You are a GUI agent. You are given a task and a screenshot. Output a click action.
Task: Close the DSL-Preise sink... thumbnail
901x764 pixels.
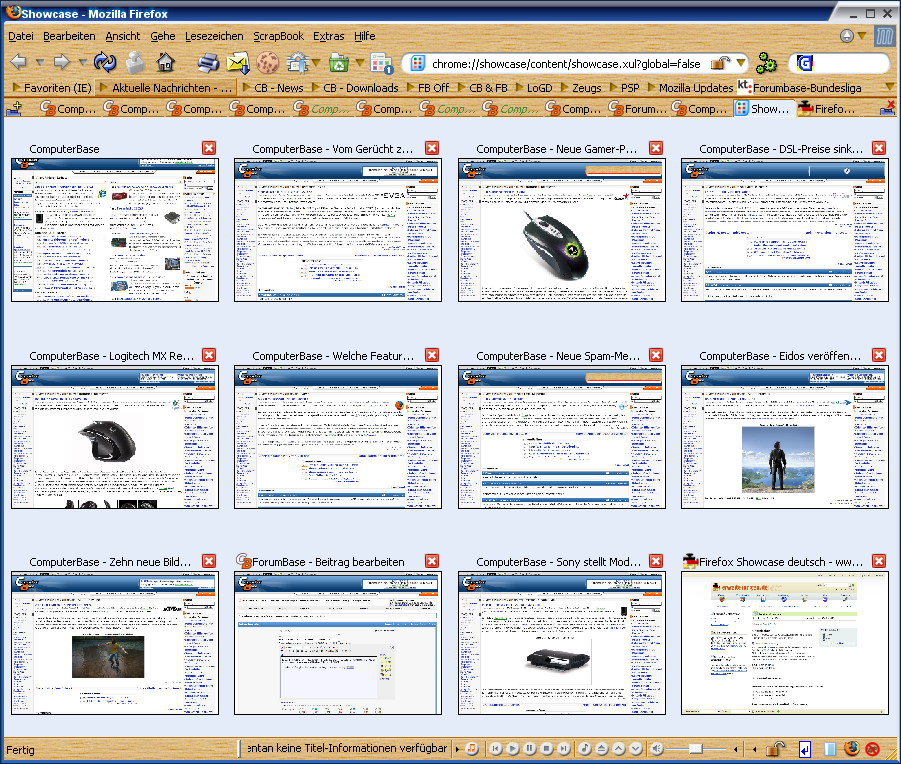click(879, 148)
